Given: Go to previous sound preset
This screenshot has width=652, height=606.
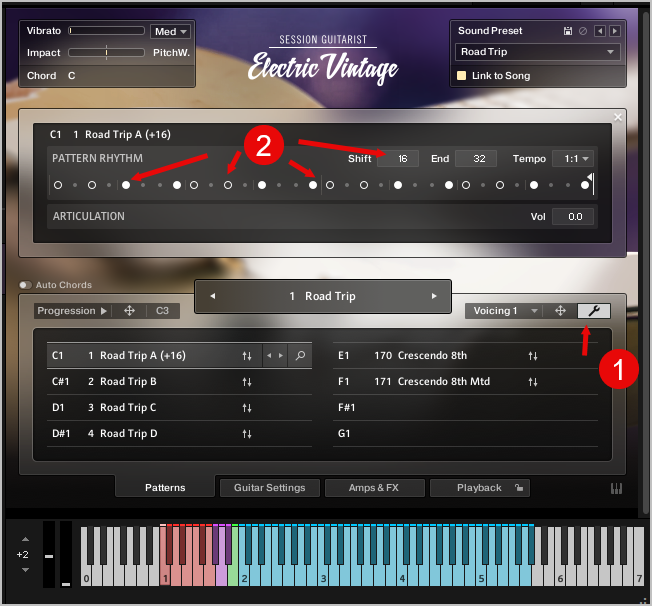Looking at the screenshot, I should 600,31.
